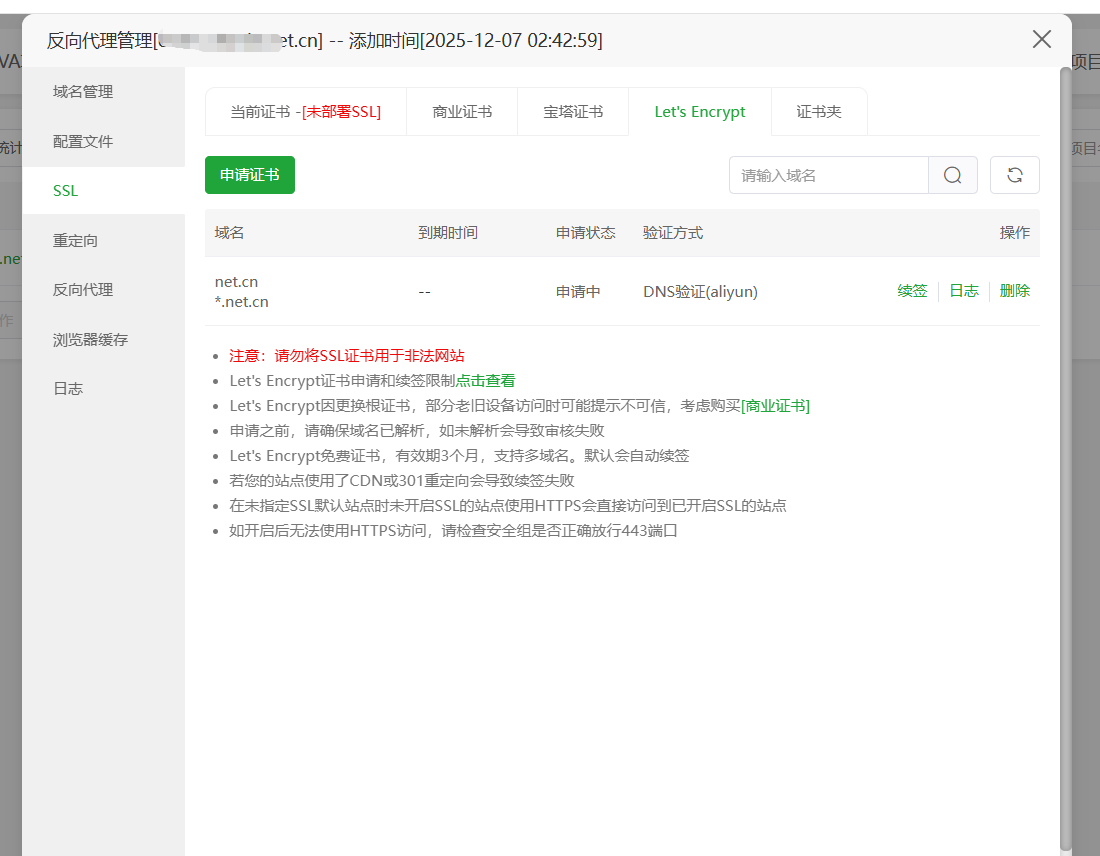1100x856 pixels.
Task: Open the 证书夹 tab
Action: pyautogui.click(x=819, y=112)
